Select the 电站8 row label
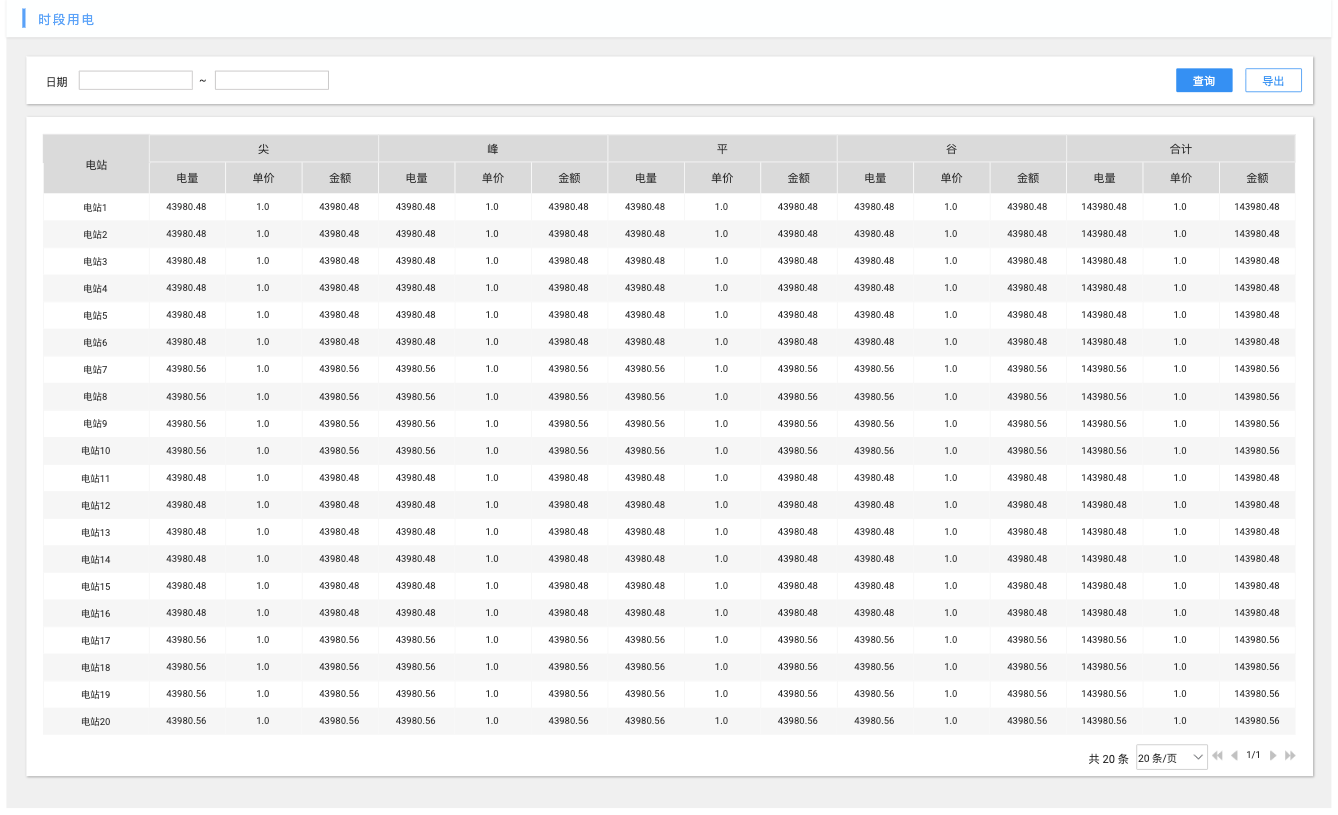This screenshot has height=815, width=1338. tap(95, 398)
